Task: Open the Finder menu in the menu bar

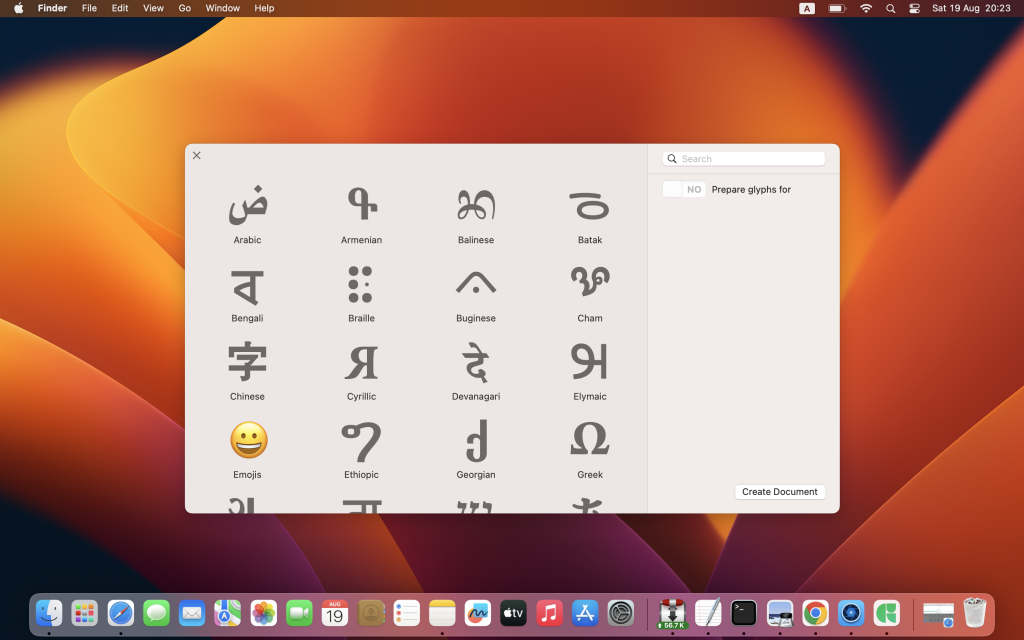Action: coord(52,8)
